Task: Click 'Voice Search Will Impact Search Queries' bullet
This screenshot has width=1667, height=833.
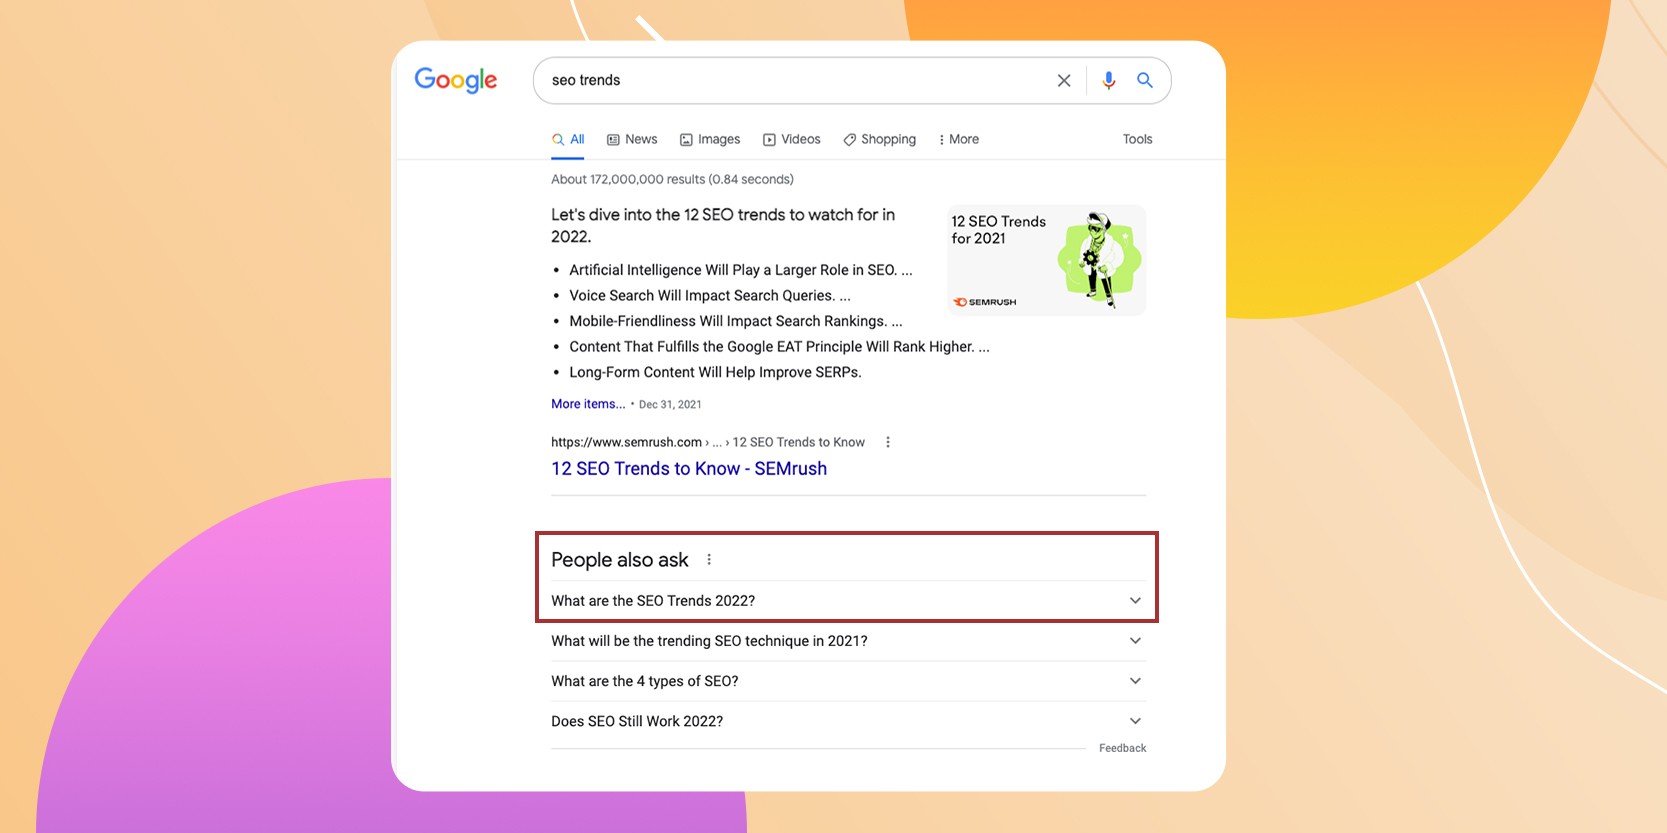Action: click(710, 296)
